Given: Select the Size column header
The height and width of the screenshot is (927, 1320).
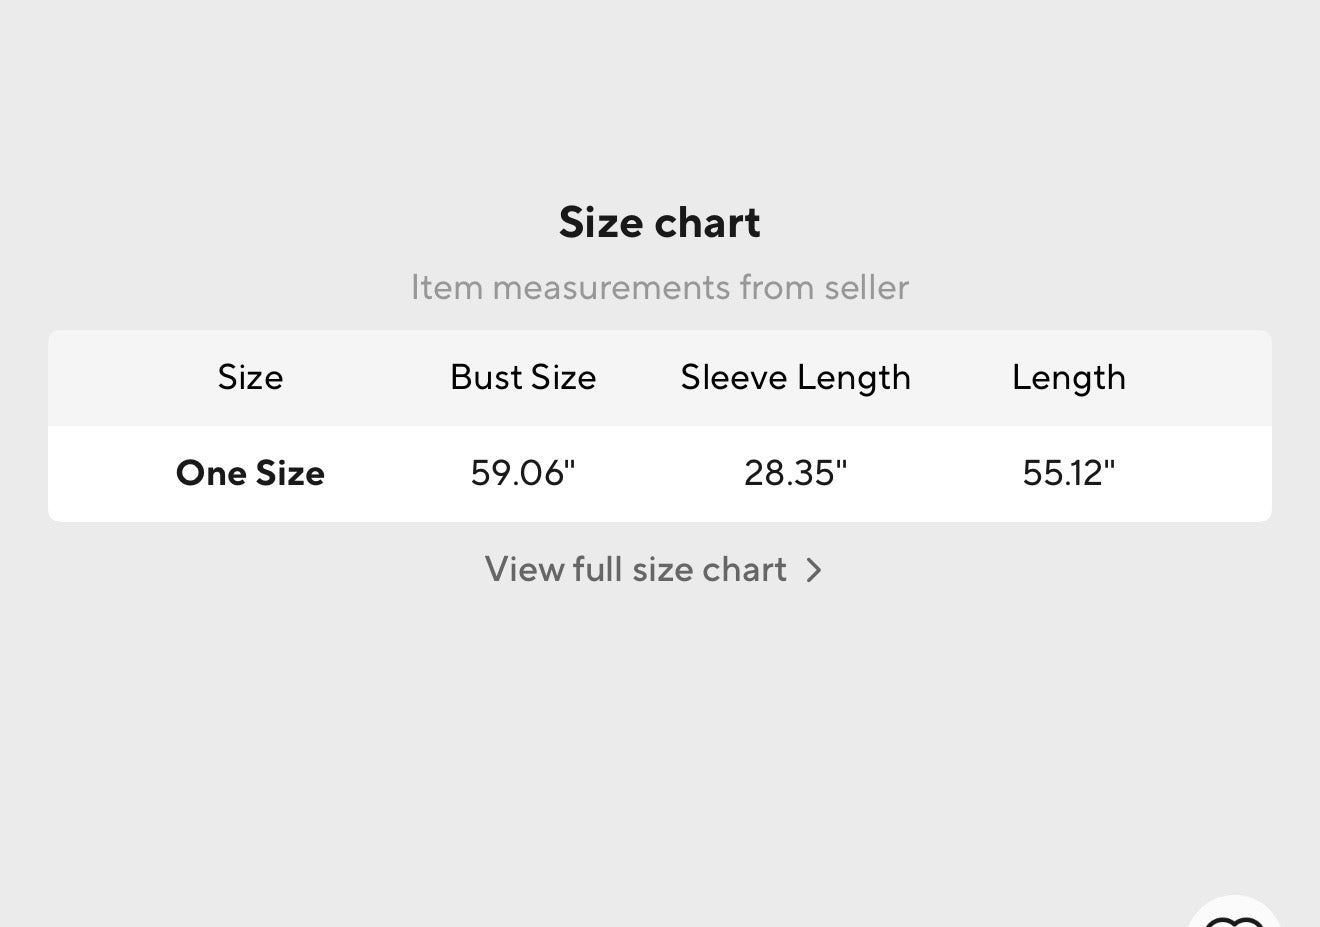Looking at the screenshot, I should 250,378.
